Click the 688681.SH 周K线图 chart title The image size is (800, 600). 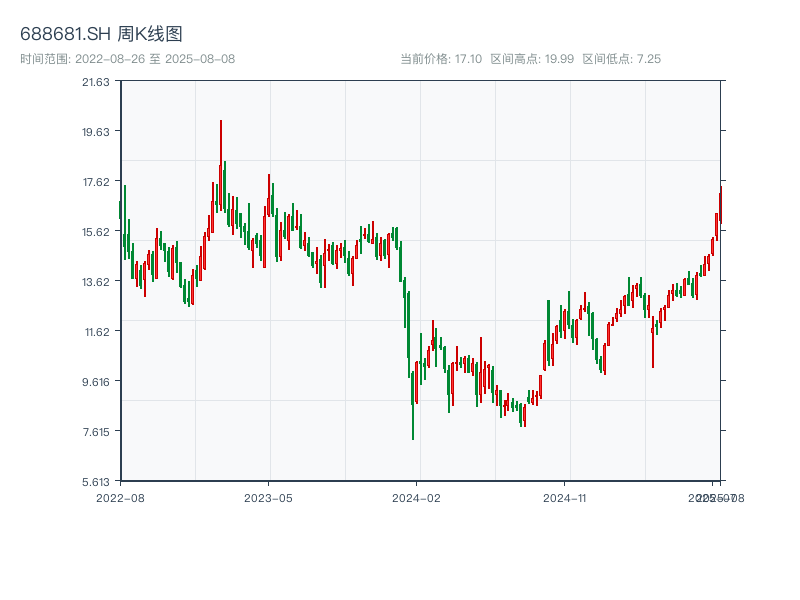(101, 35)
